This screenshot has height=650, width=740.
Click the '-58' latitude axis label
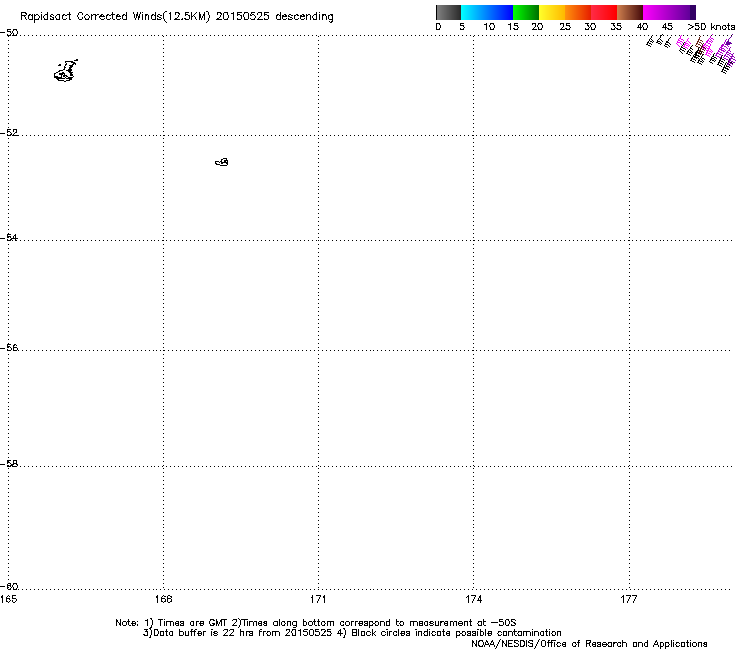click(x=9, y=464)
